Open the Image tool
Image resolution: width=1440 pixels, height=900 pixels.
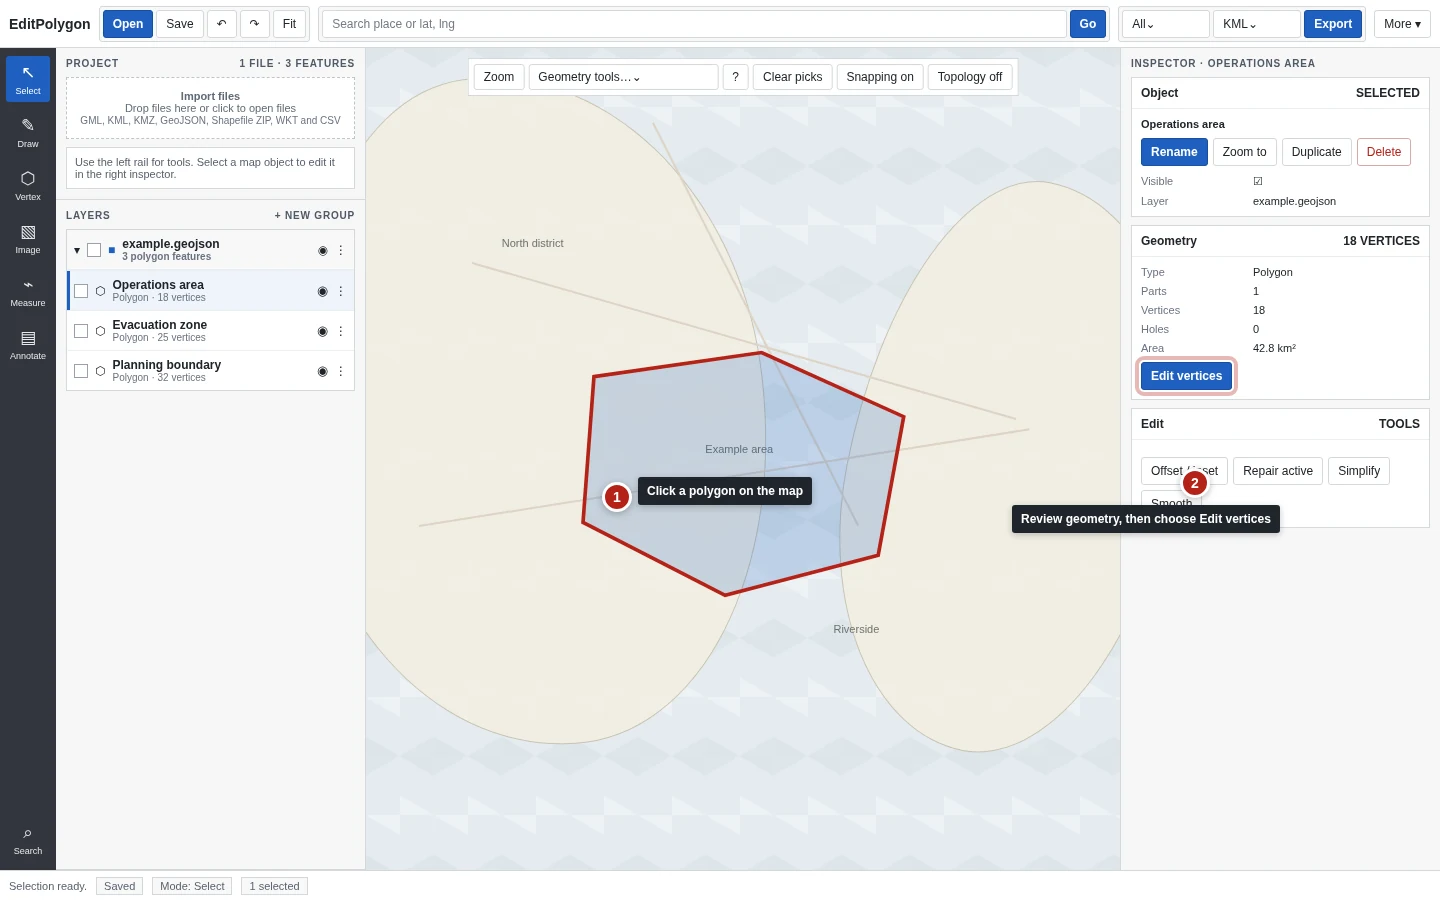[28, 238]
